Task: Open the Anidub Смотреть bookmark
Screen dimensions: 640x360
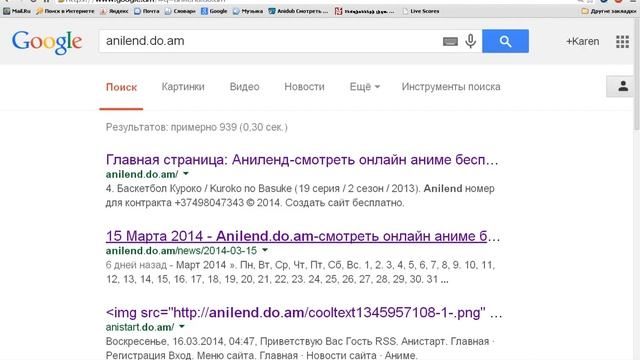Action: [298, 11]
